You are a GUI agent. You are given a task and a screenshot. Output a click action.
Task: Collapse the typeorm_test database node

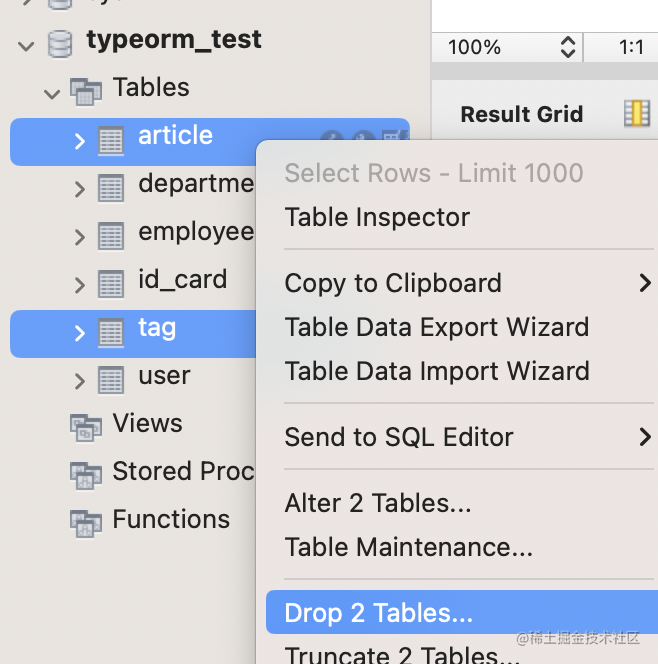(x=26, y=44)
